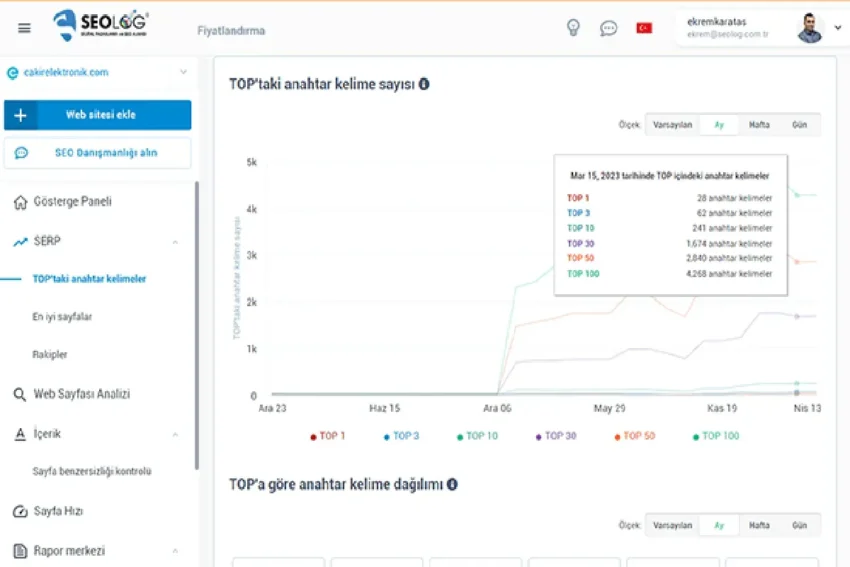Screen dimensions: 850x567
Task: Click info icon next to anahtar kelime dağılımı
Action: click(452, 485)
